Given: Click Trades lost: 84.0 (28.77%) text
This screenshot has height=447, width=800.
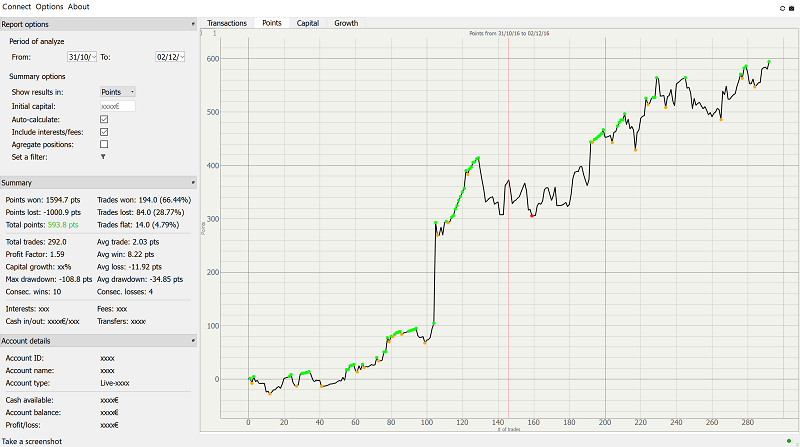Looking at the screenshot, I should 140,212.
